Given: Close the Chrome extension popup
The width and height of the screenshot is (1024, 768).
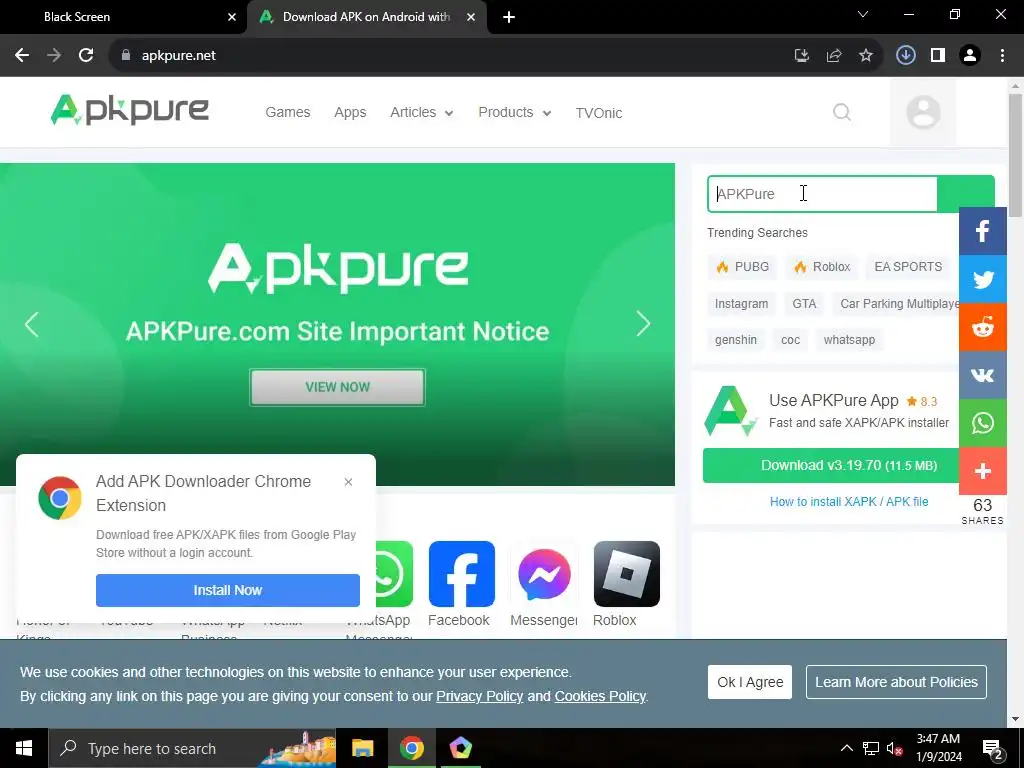Looking at the screenshot, I should 348,482.
